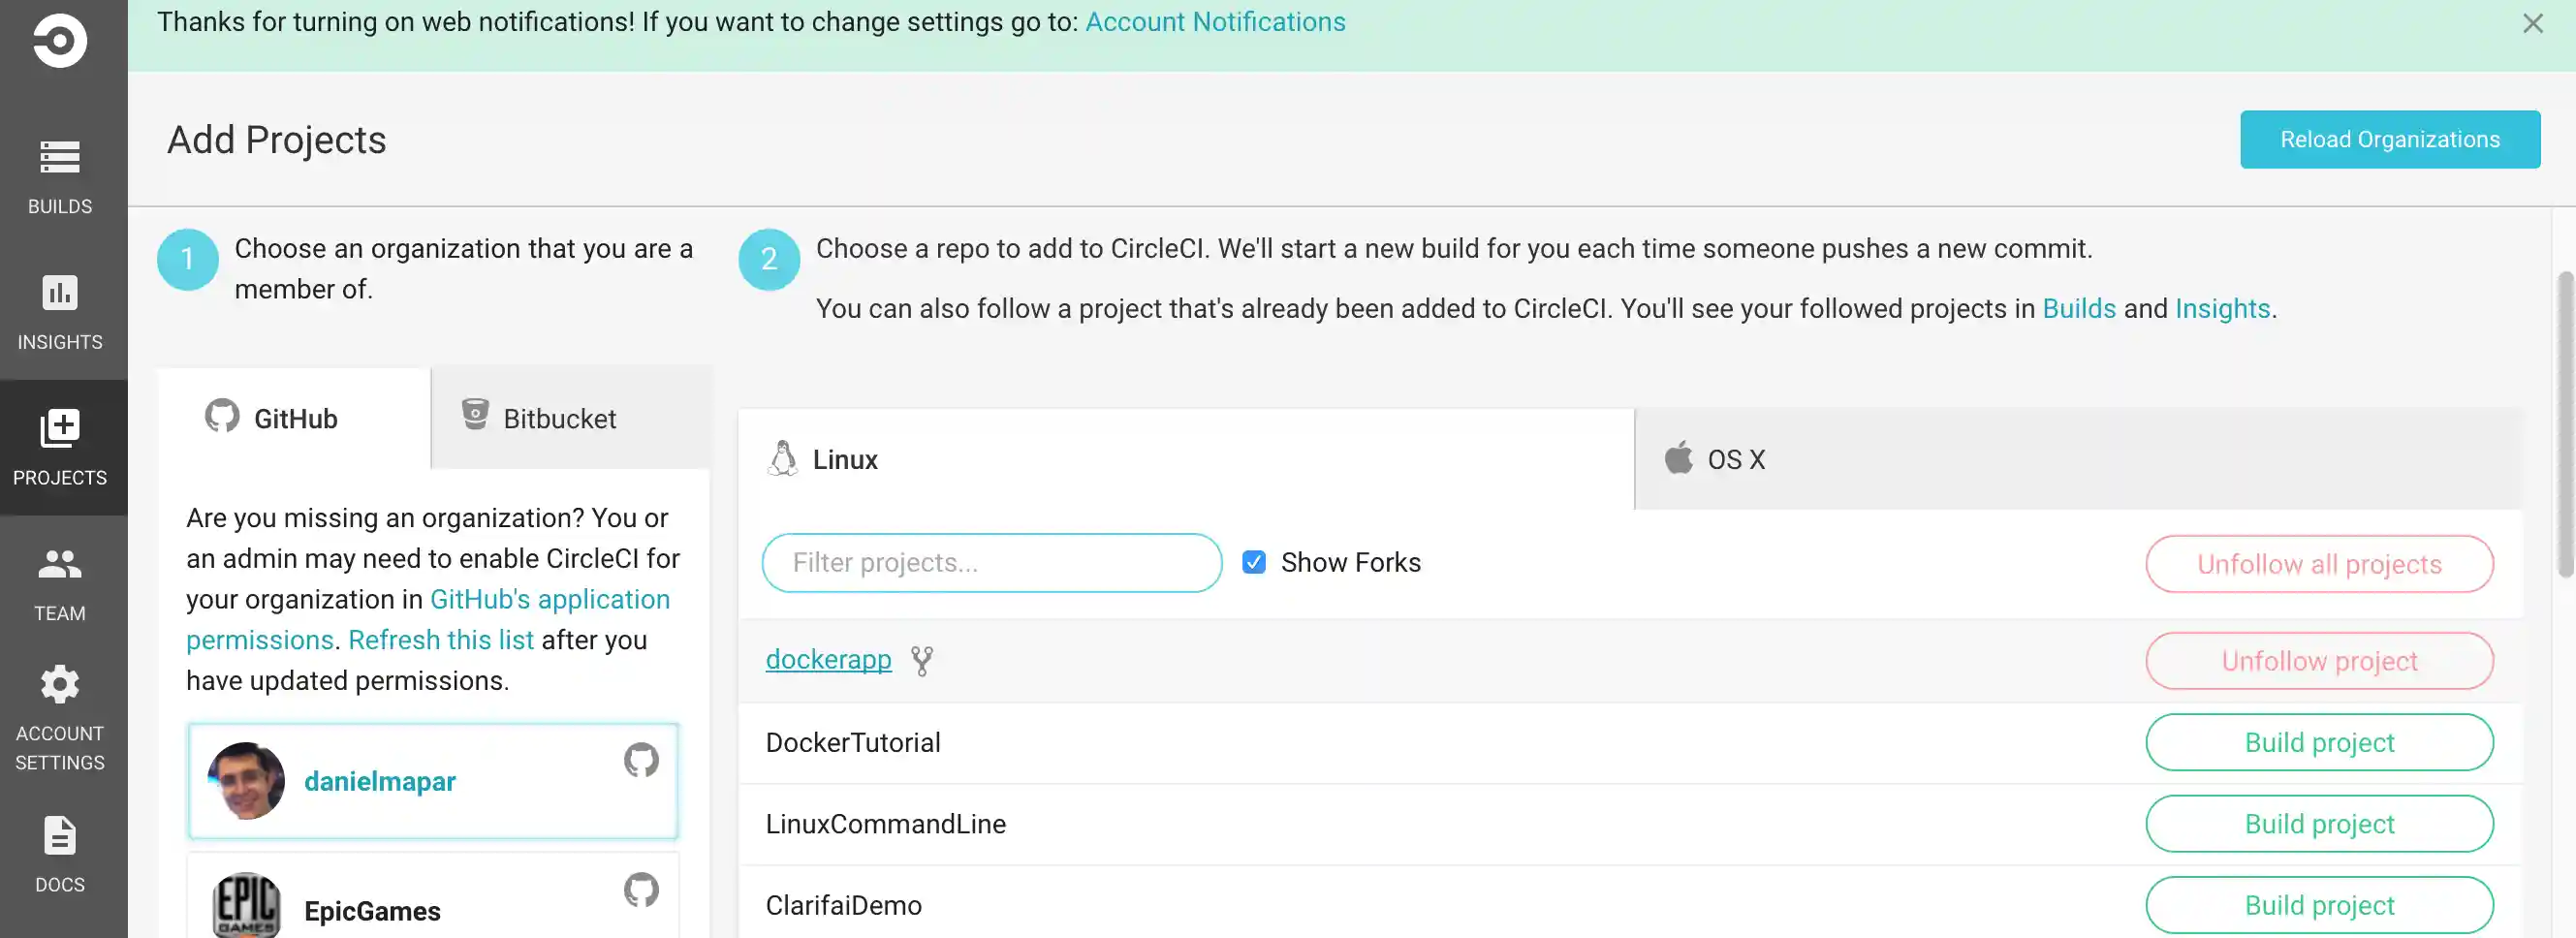Dismiss the web notifications banner
This screenshot has height=938, width=2576.
click(2532, 23)
